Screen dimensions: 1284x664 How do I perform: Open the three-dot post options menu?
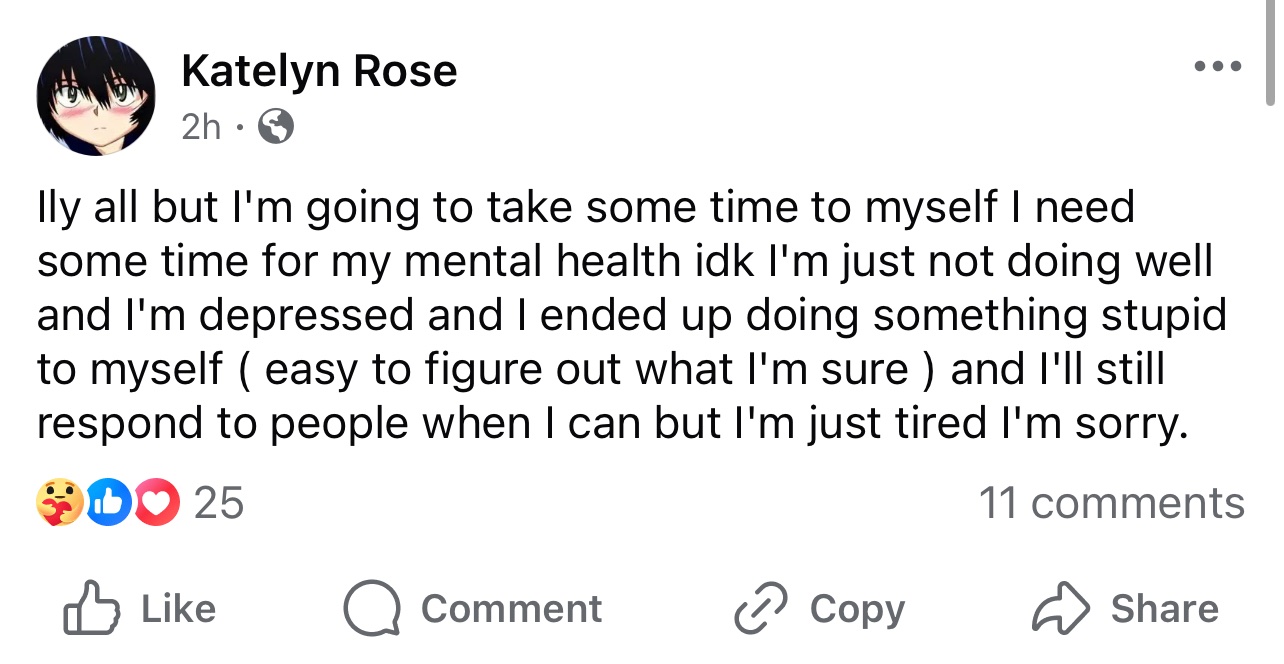pos(1218,67)
